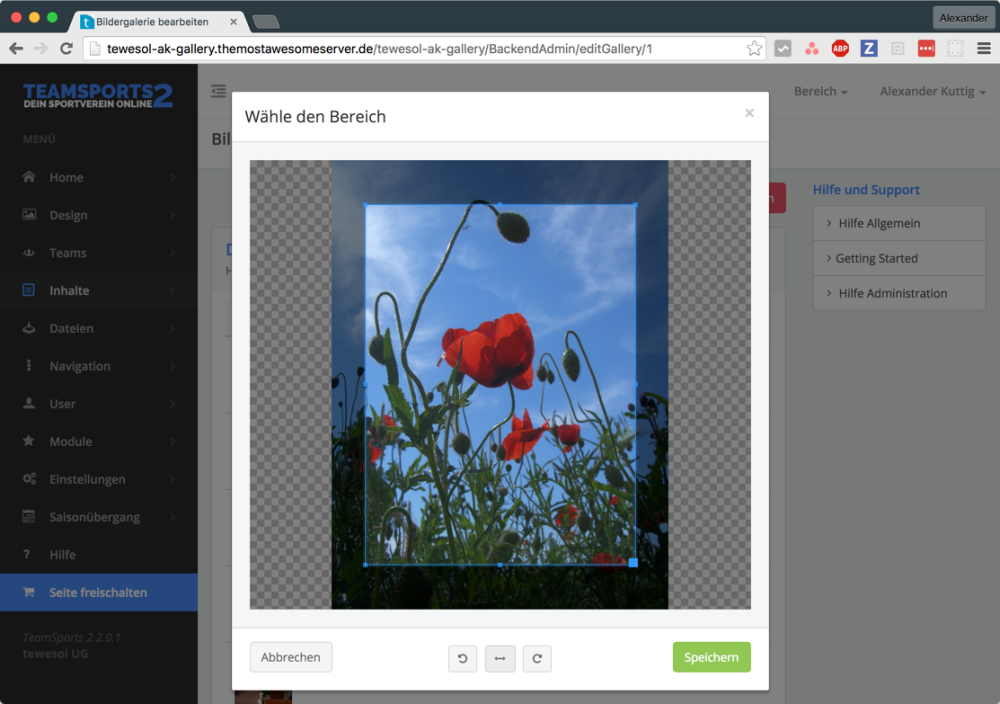Screen dimensions: 1000x704
Task: Click the Einstellungen gears icon
Action: tap(29, 478)
